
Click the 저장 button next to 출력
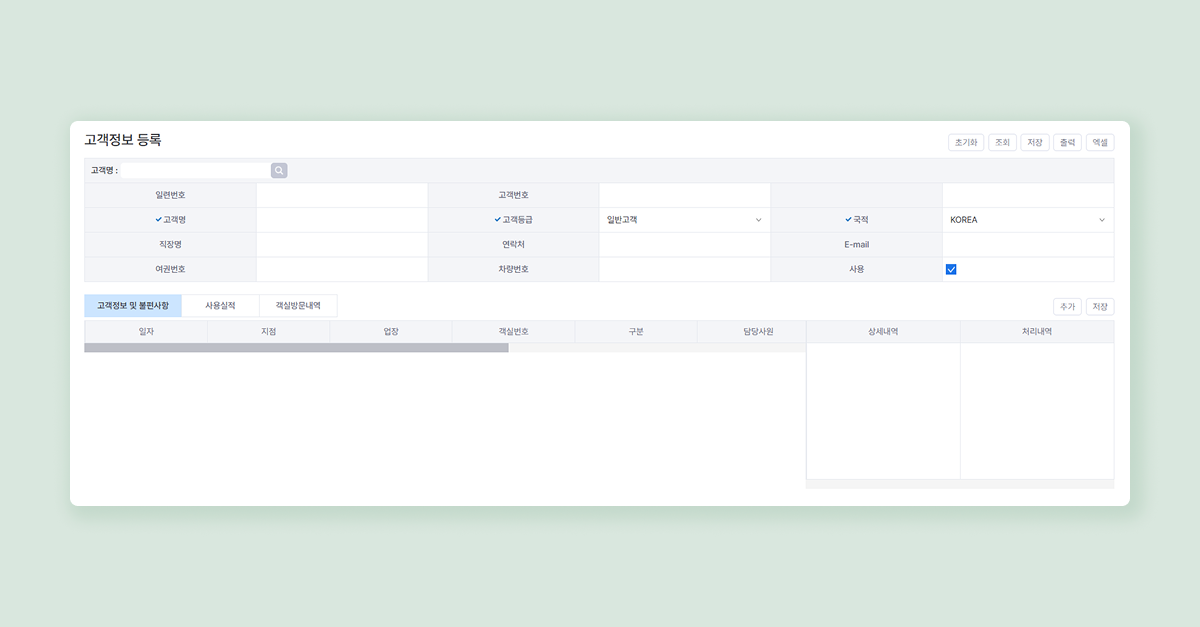click(x=1035, y=143)
